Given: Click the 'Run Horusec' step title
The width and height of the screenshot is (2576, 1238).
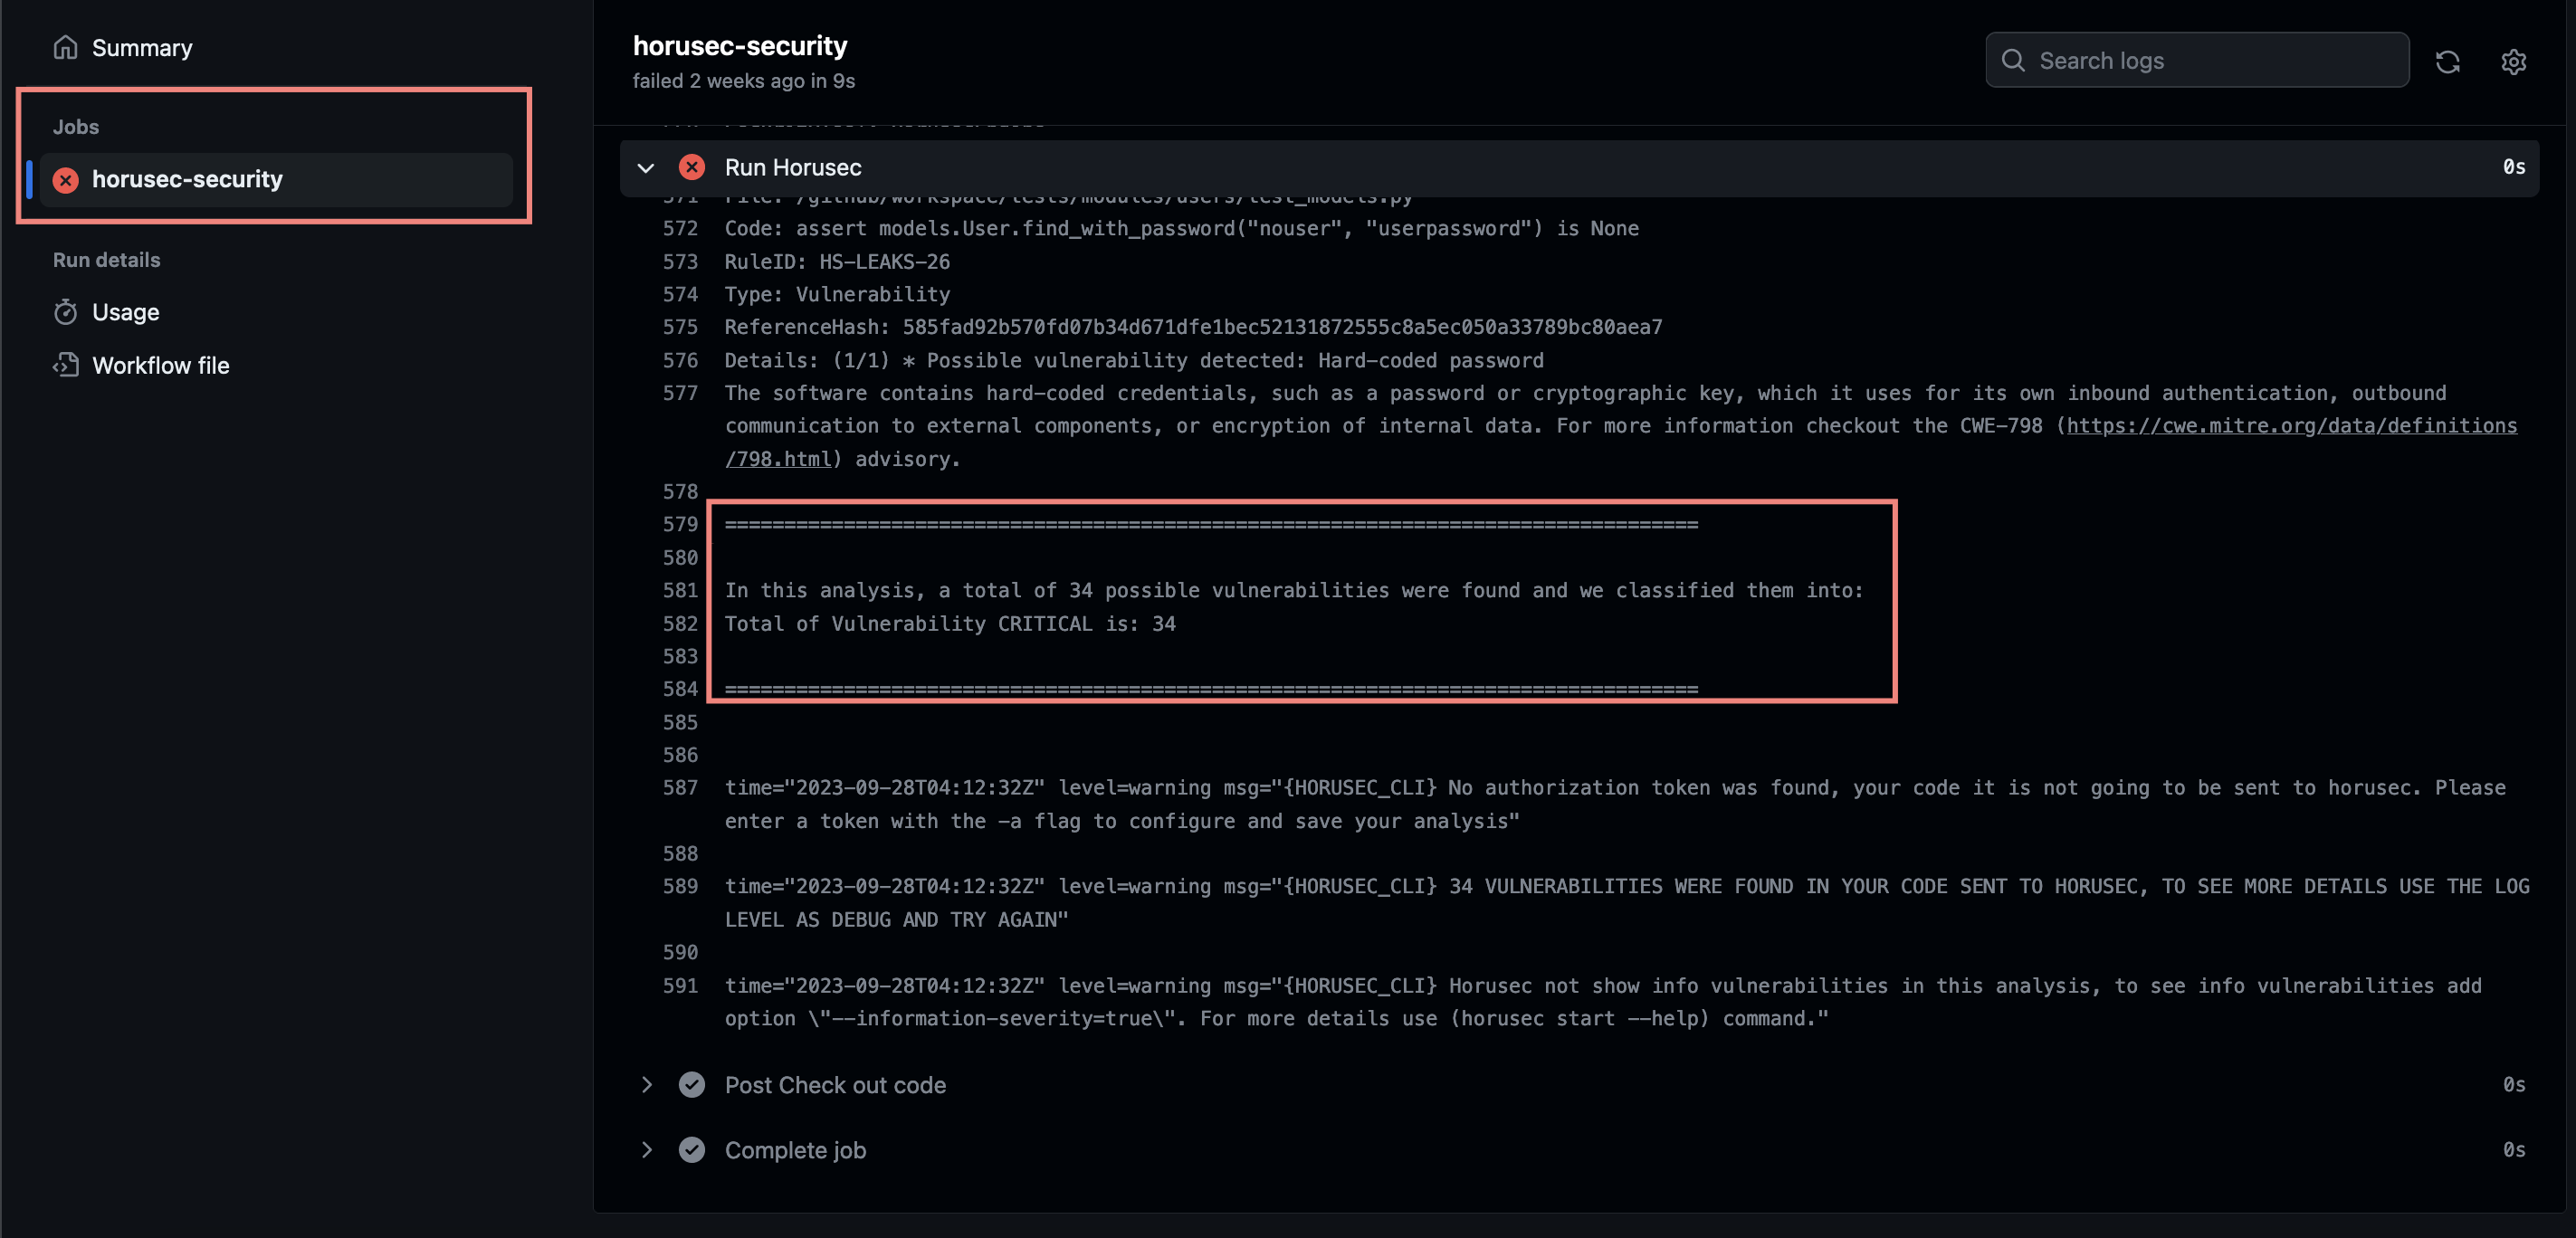Looking at the screenshot, I should click(x=793, y=167).
